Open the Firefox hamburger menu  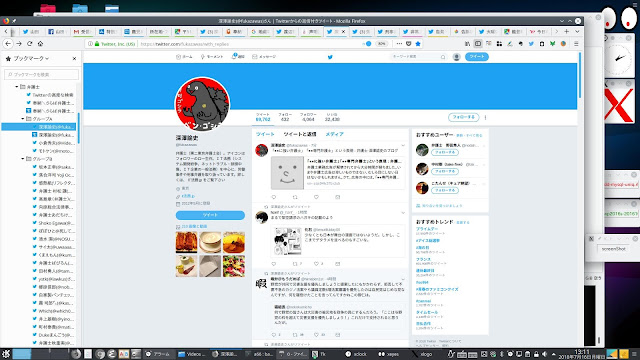pos(576,44)
